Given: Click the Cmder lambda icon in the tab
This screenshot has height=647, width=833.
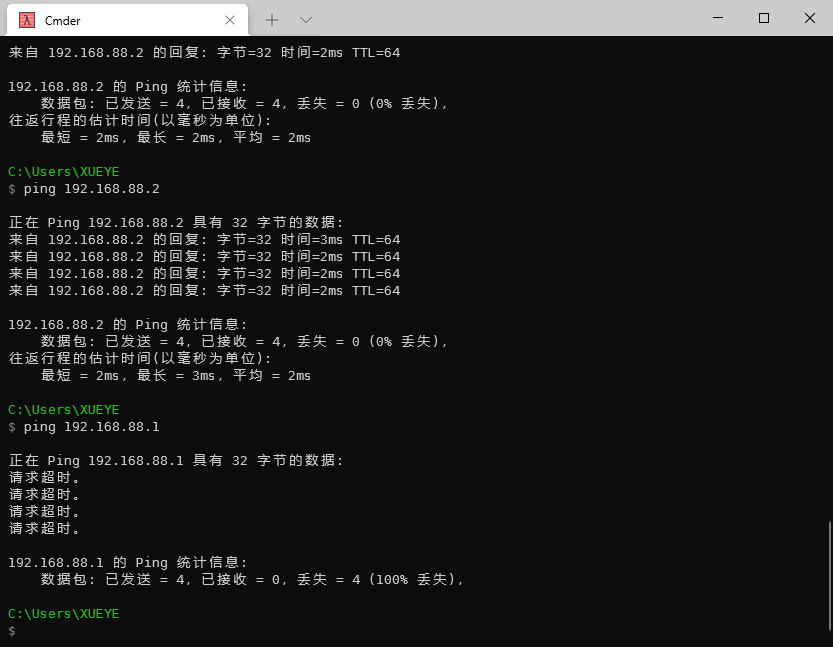Looking at the screenshot, I should [27, 20].
